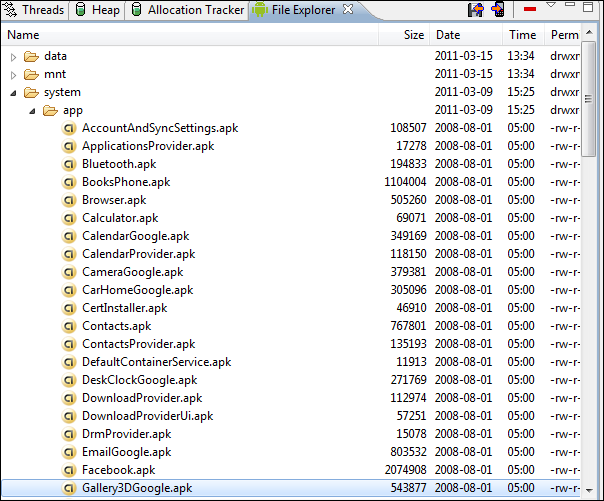The image size is (604, 501).
Task: Select the data folder icon
Action: (31, 57)
